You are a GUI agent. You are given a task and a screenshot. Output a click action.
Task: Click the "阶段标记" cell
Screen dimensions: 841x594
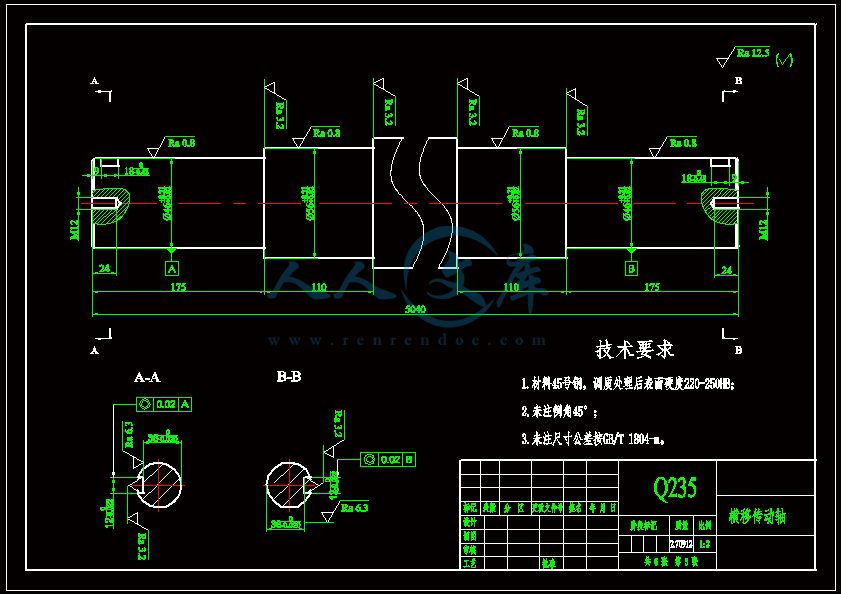point(643,526)
